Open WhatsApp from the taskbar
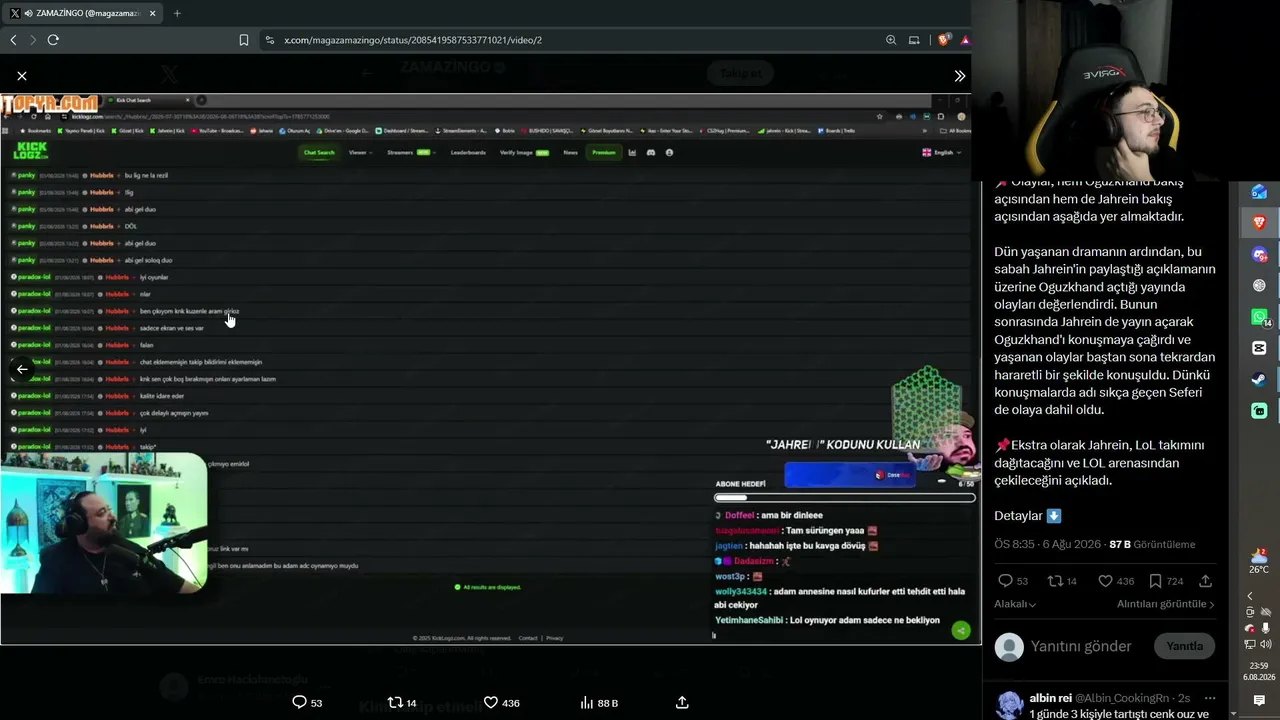Screen dimensions: 1280x720 tap(1259, 317)
